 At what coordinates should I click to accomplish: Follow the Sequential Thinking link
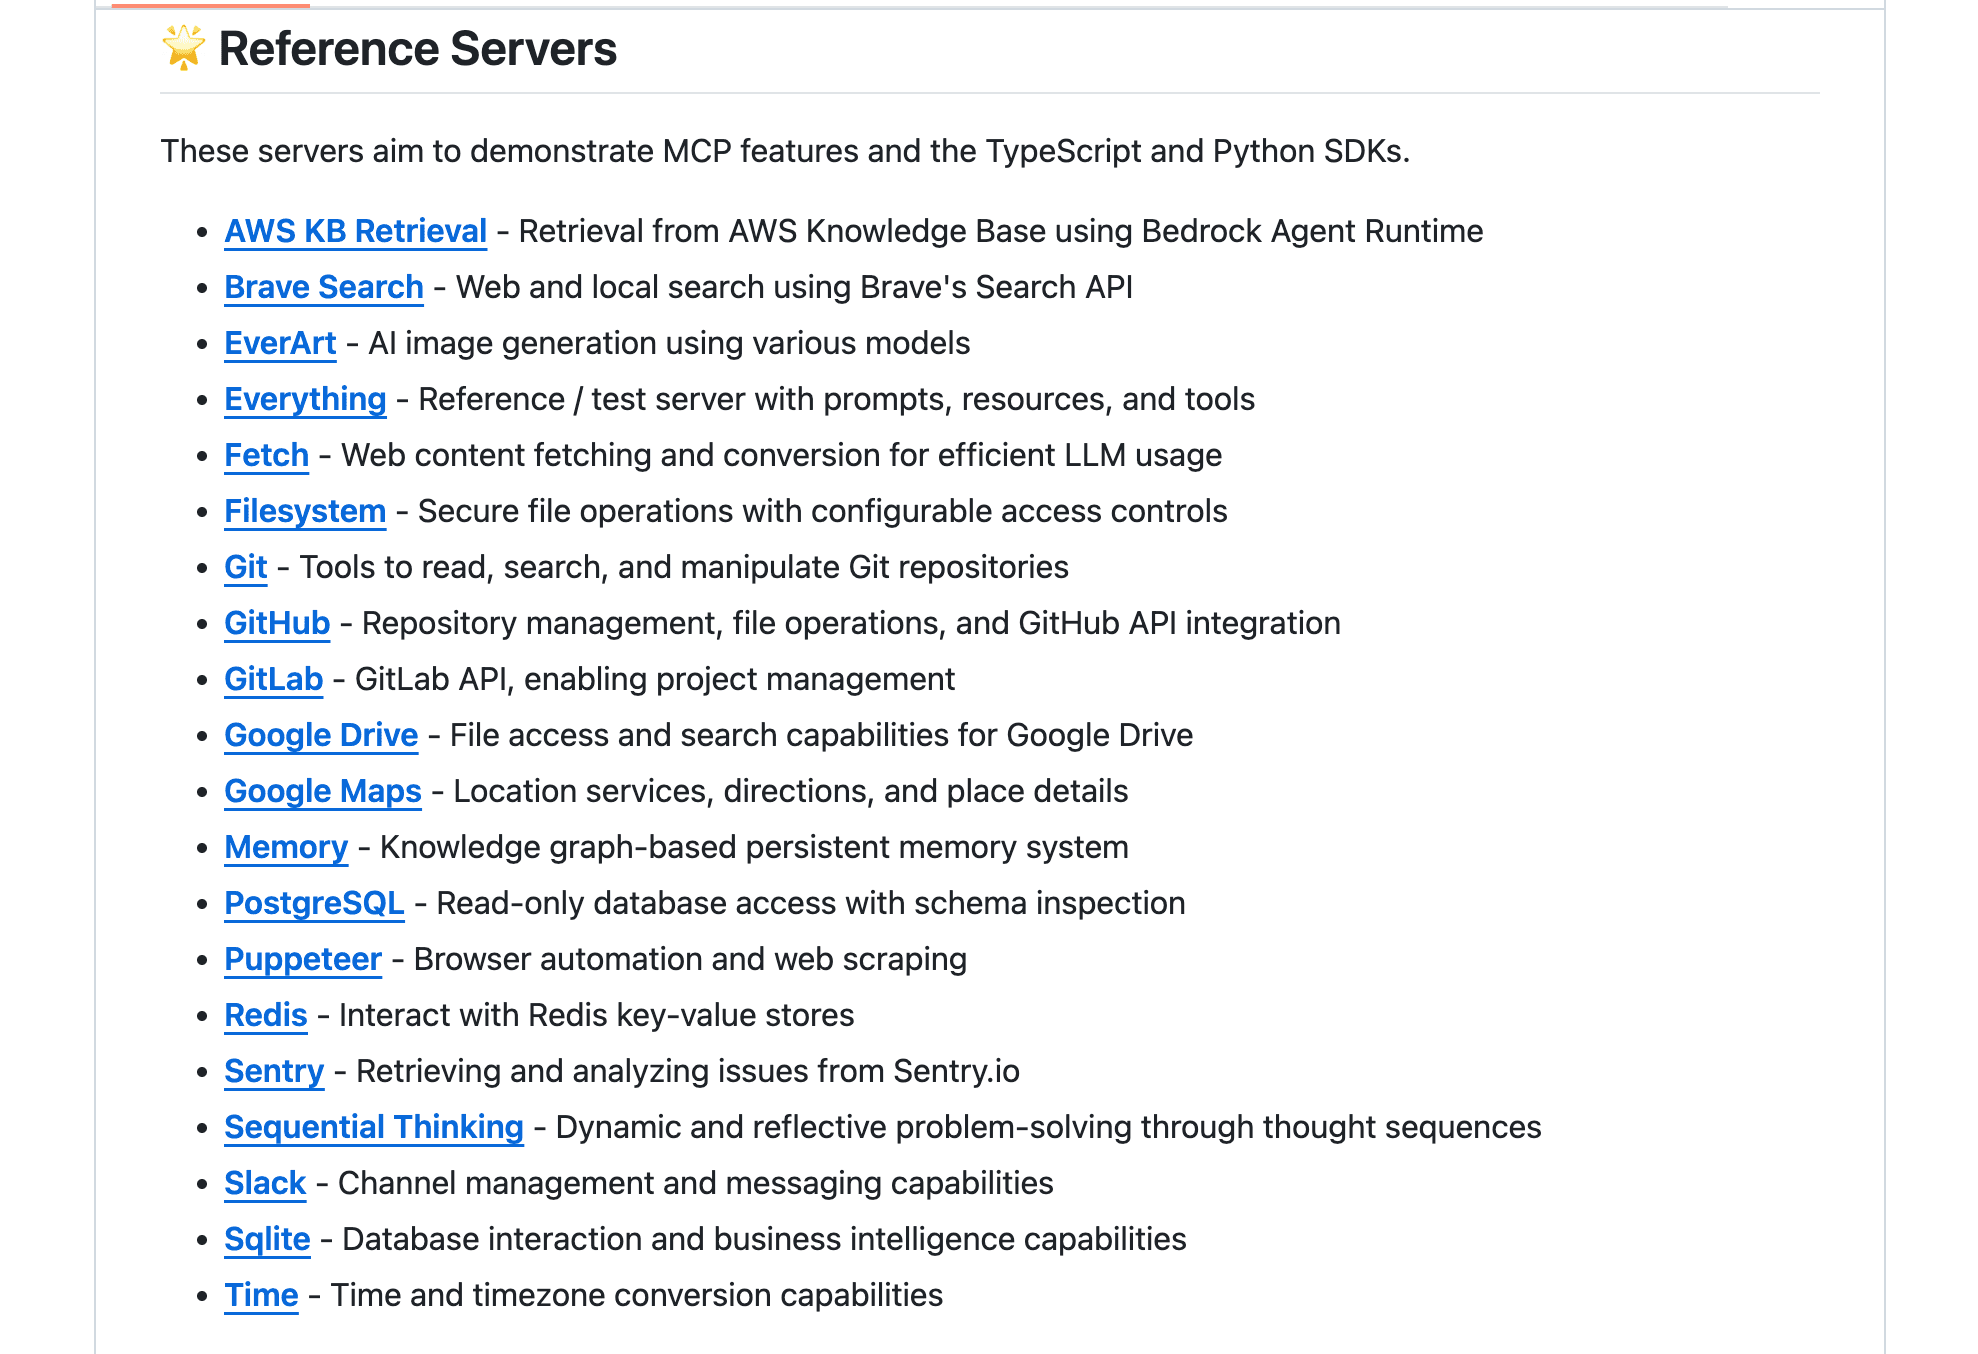point(374,1127)
